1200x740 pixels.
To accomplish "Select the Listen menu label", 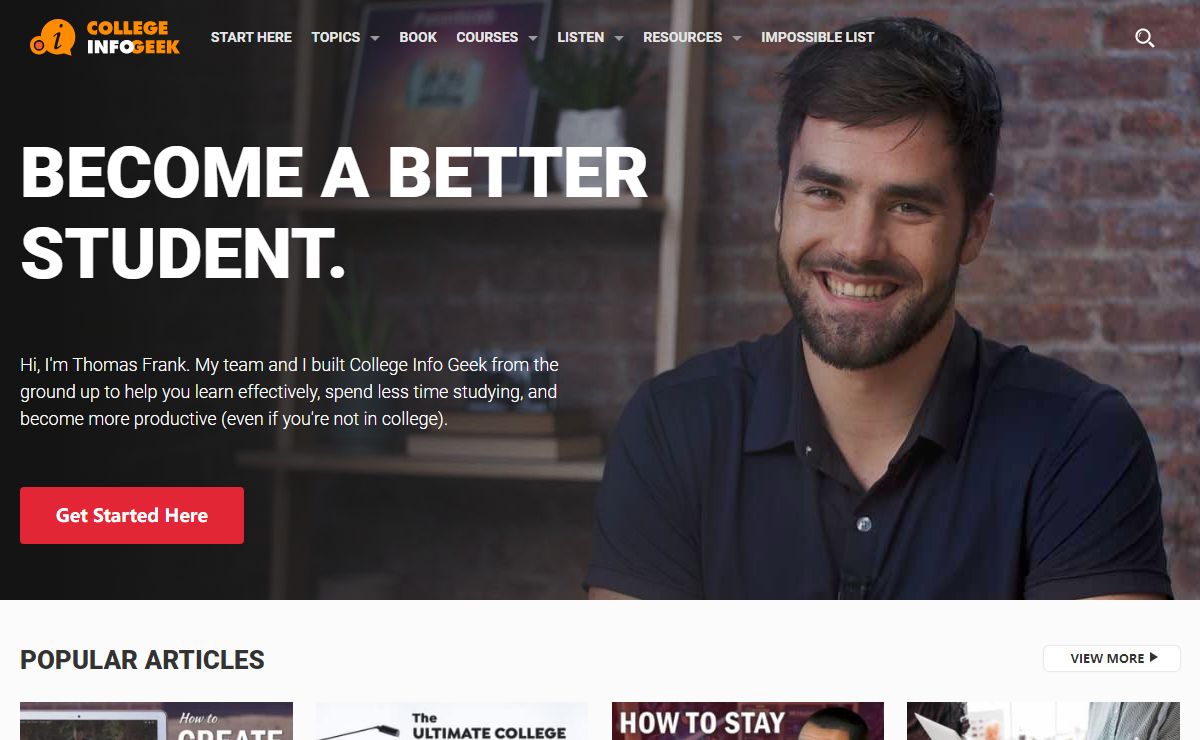I will tap(580, 37).
